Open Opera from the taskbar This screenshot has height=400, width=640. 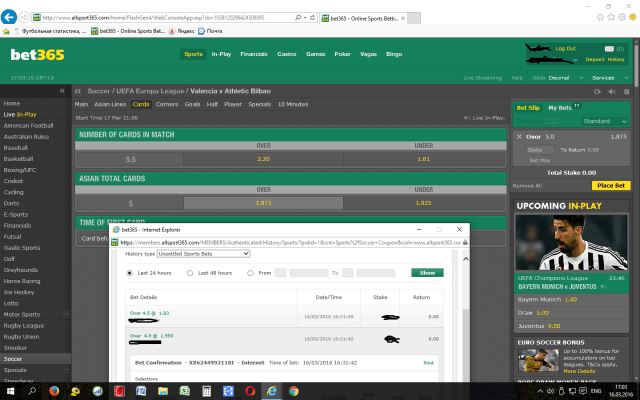coord(250,391)
